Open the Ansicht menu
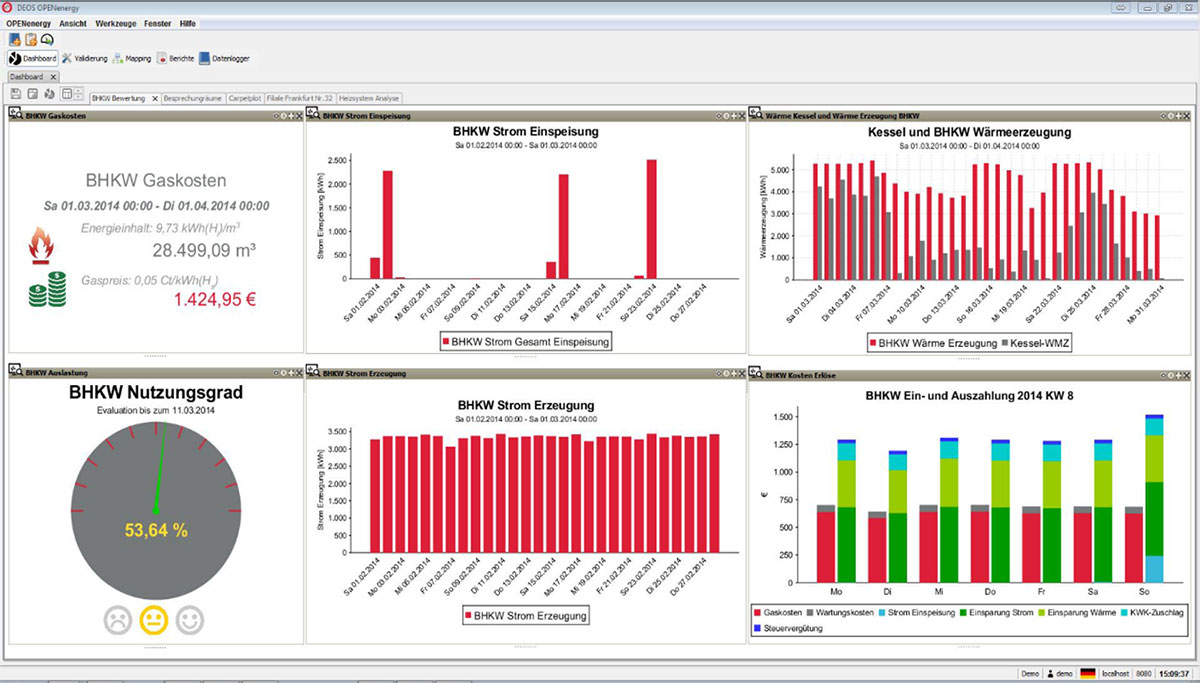The width and height of the screenshot is (1200, 683). pyautogui.click(x=73, y=22)
